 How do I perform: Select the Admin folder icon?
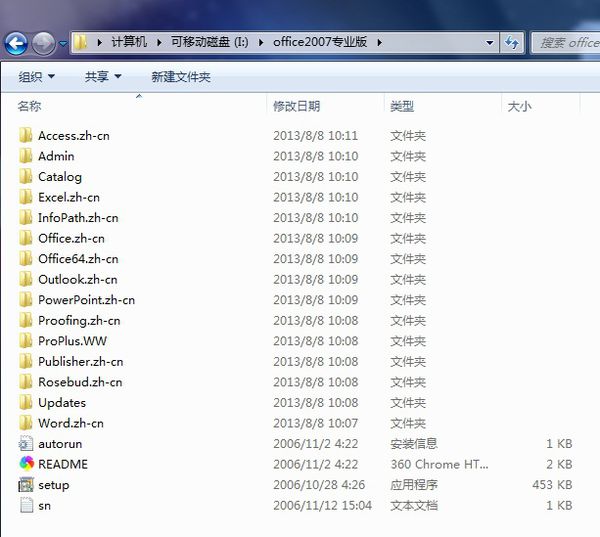(26, 156)
